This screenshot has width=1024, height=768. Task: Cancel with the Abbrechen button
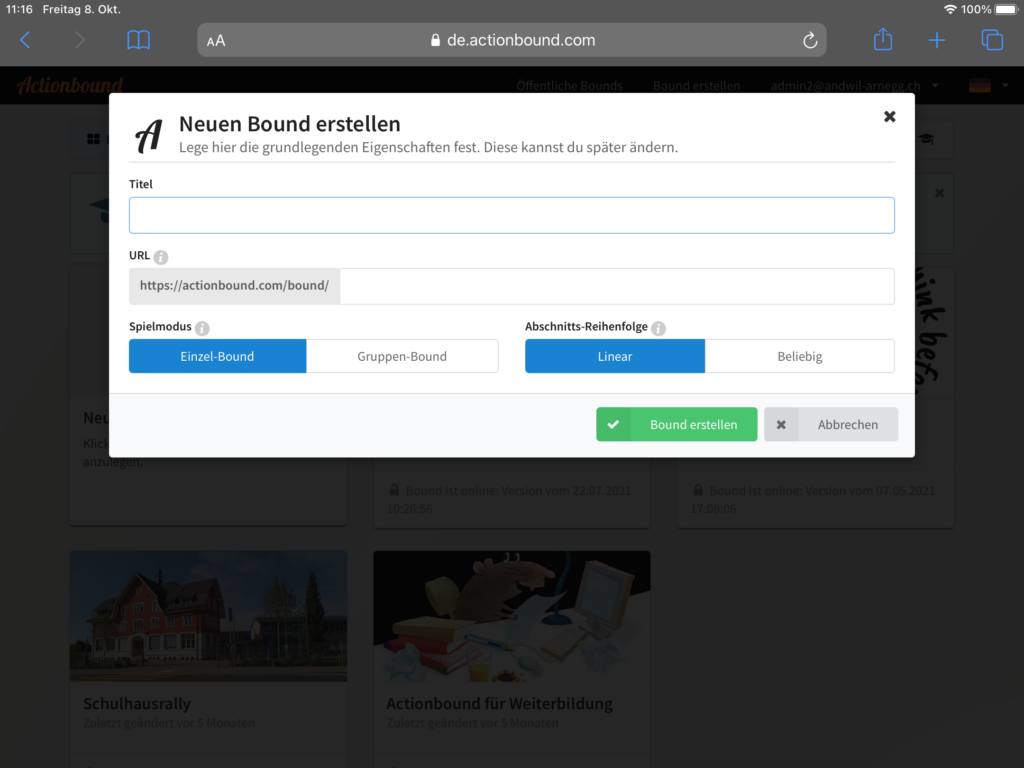[x=831, y=424]
